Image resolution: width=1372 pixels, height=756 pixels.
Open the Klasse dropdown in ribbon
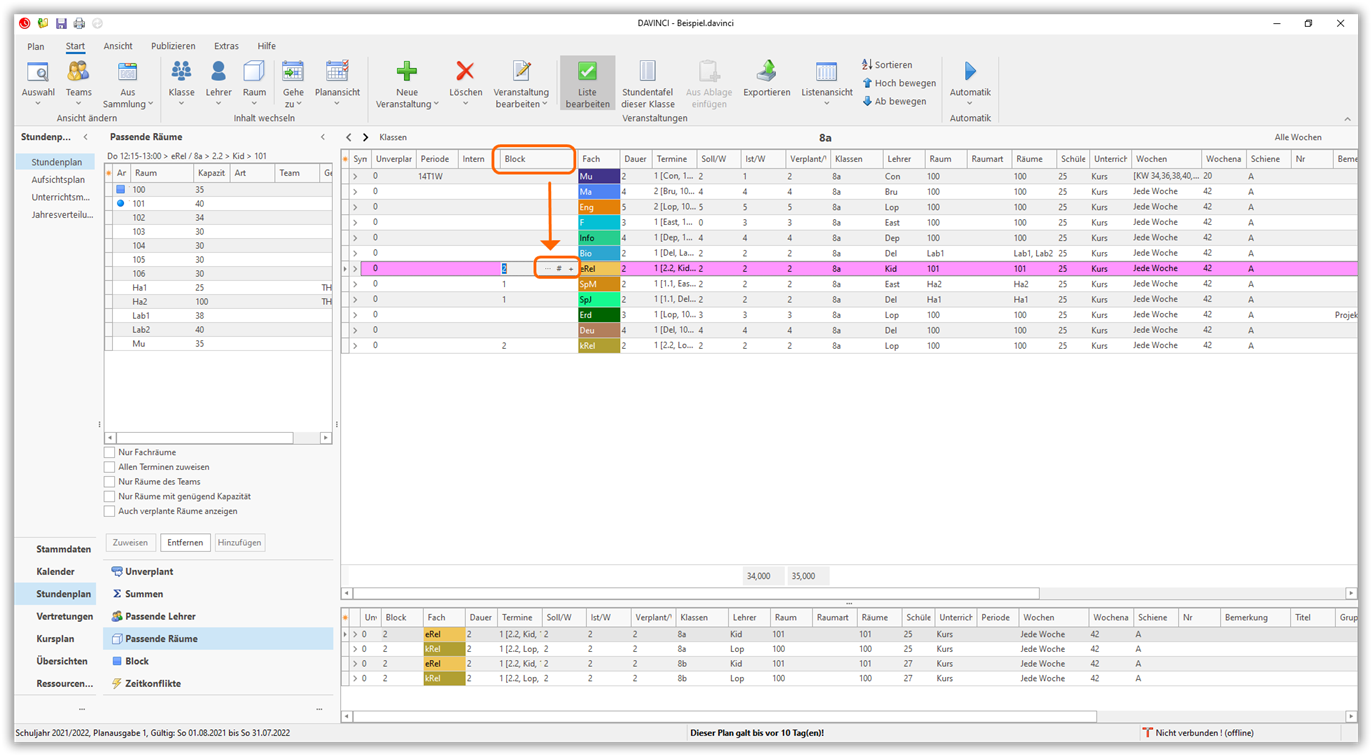(181, 103)
